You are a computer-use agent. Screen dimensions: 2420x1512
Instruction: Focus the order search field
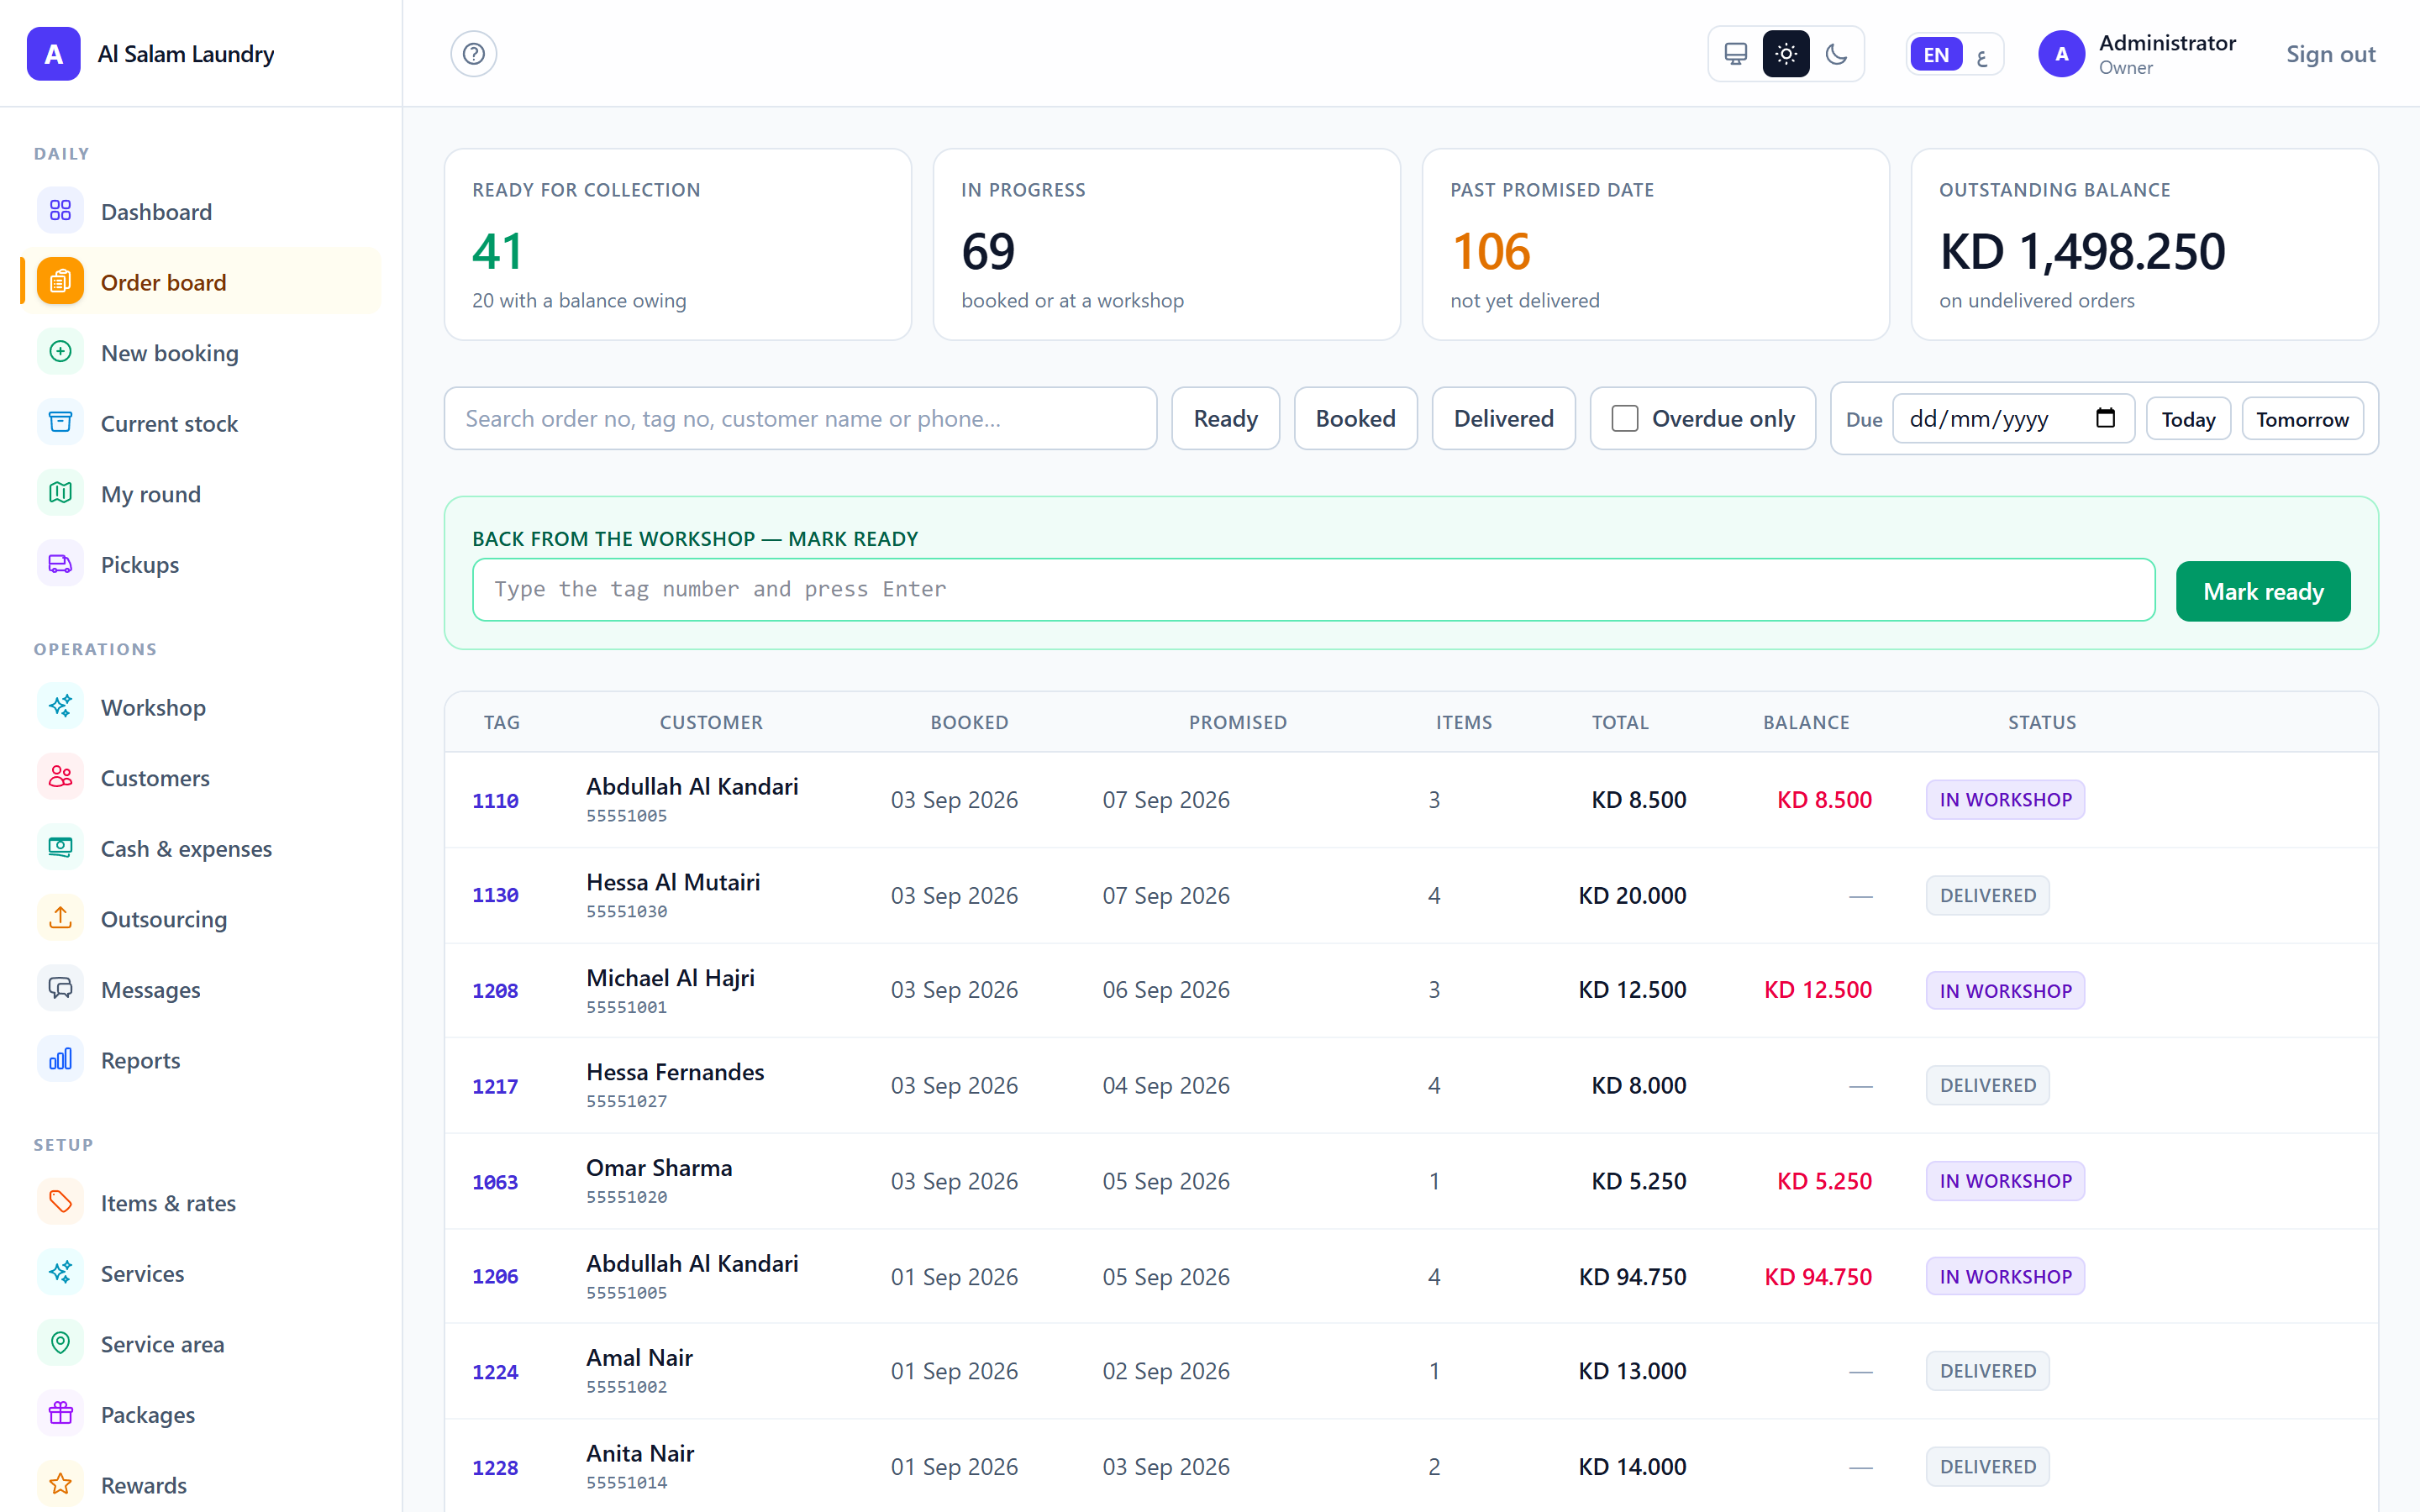click(800, 418)
